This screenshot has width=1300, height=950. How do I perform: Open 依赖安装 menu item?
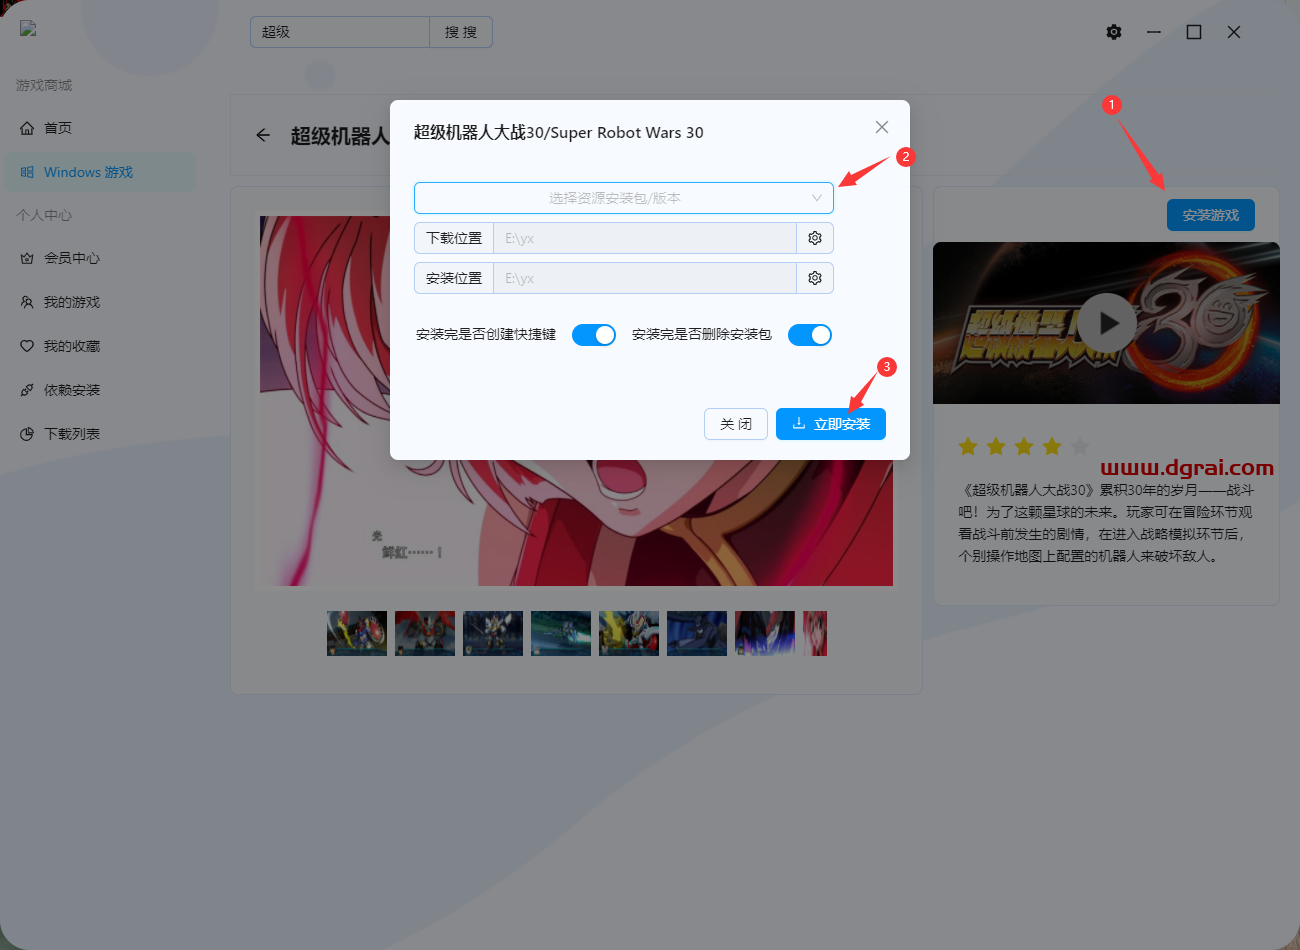pos(100,390)
